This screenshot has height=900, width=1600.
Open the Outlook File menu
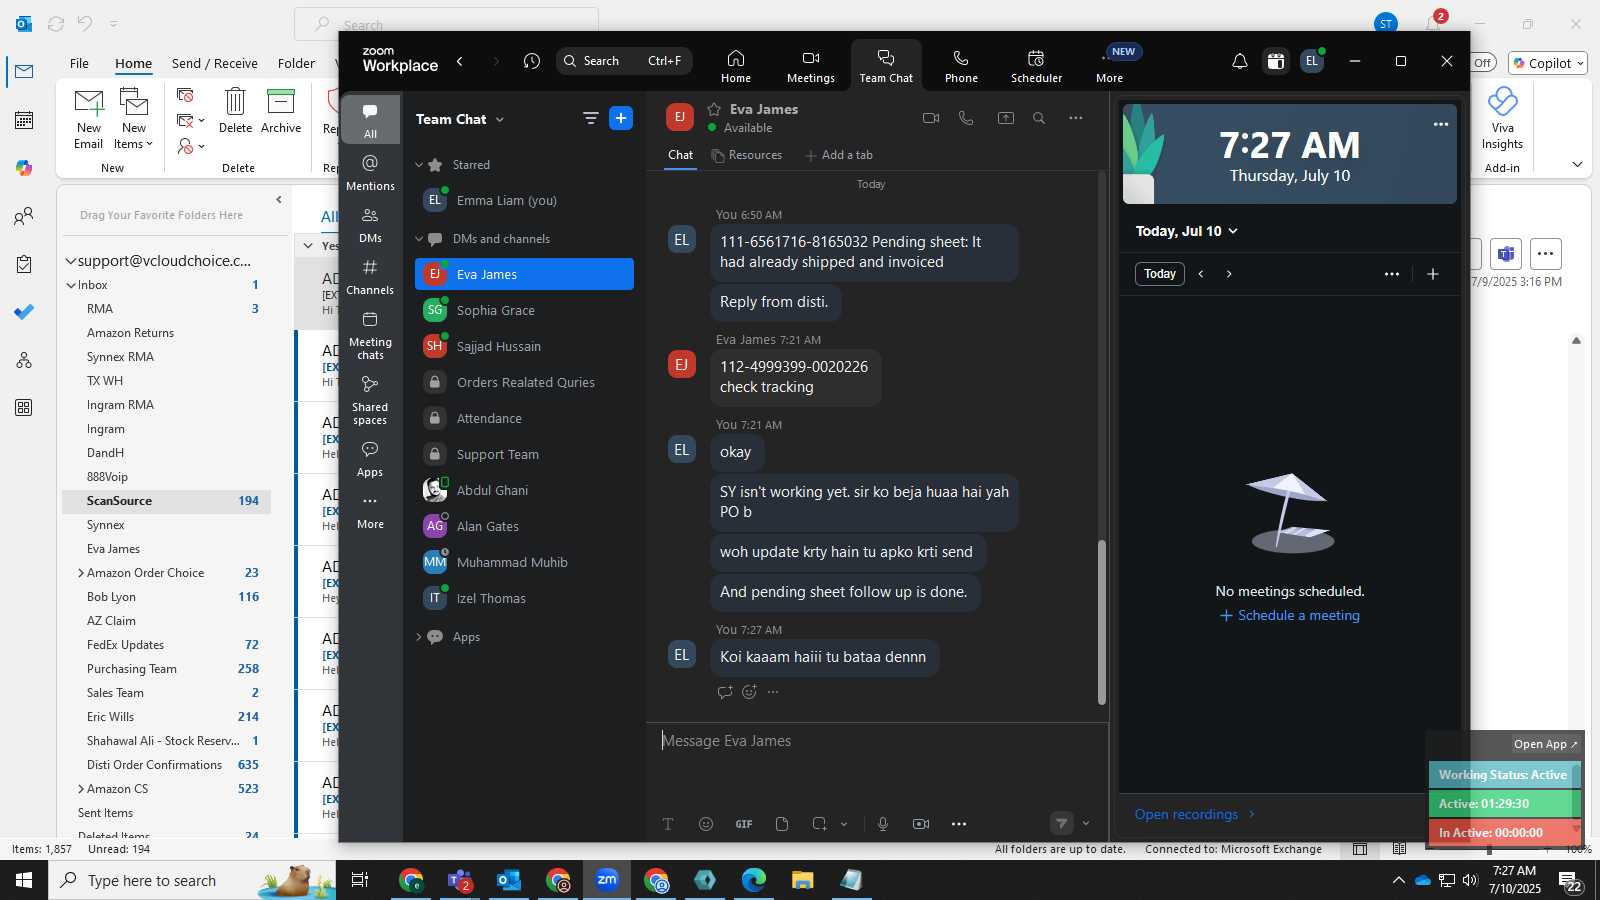[79, 63]
